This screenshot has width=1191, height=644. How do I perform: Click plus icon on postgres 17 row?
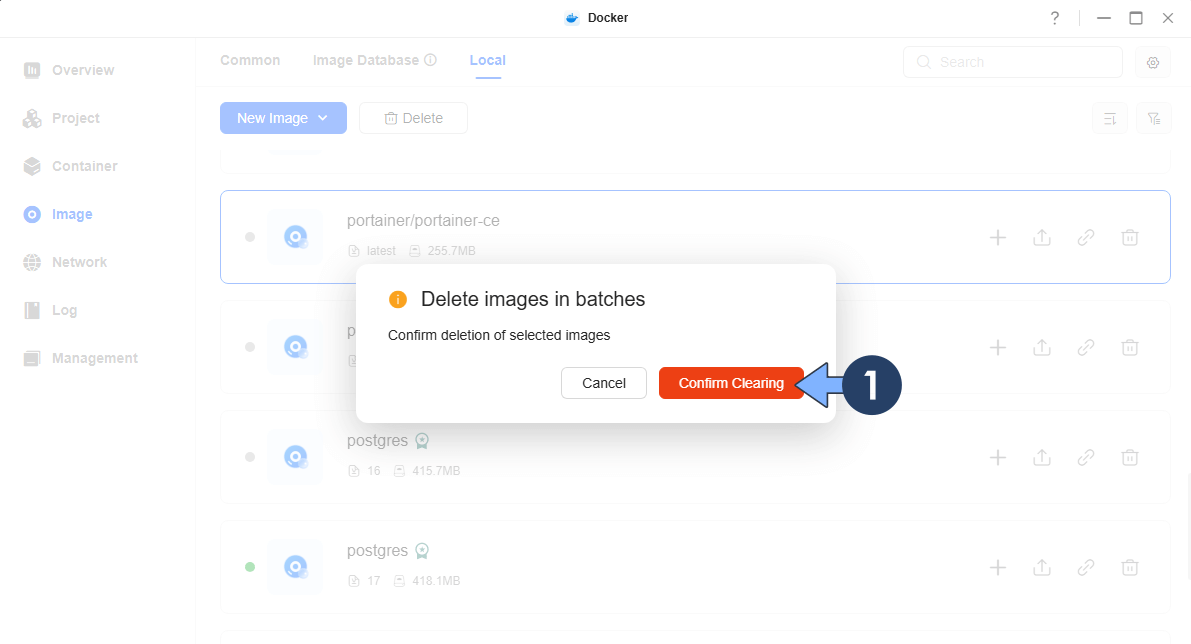pyautogui.click(x=998, y=567)
